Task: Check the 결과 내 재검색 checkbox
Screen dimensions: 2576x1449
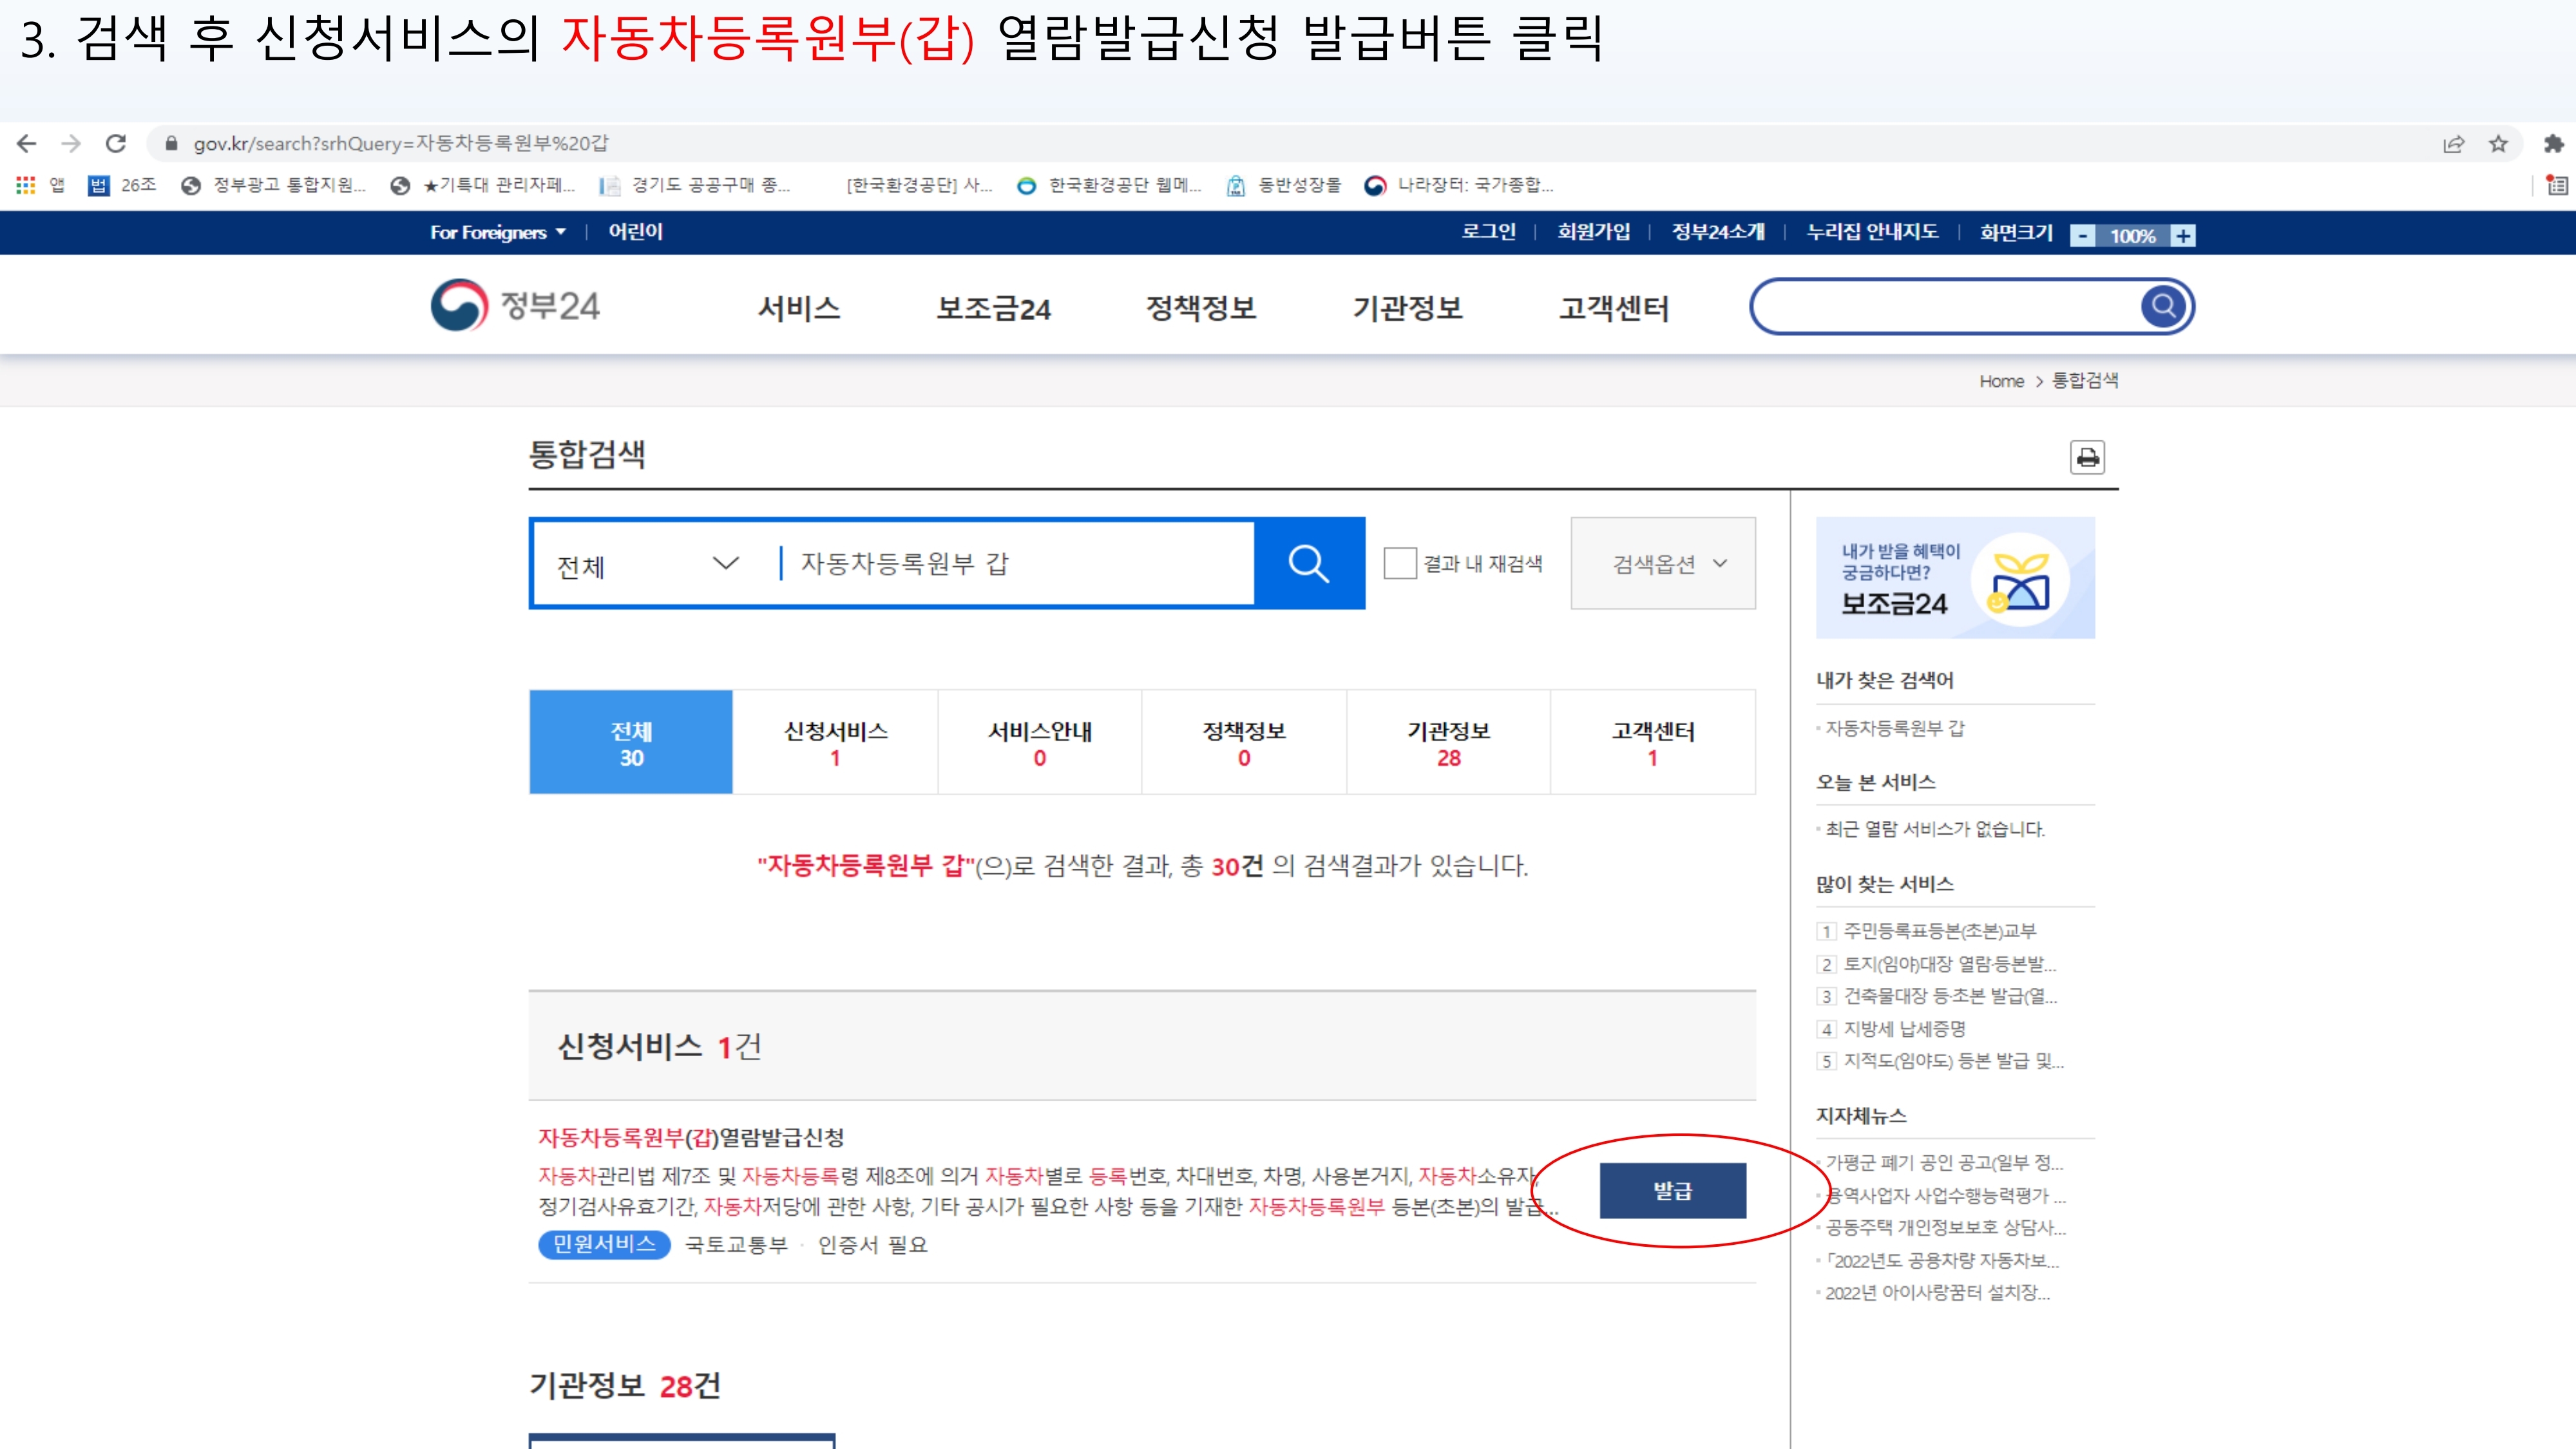Action: coord(1399,563)
